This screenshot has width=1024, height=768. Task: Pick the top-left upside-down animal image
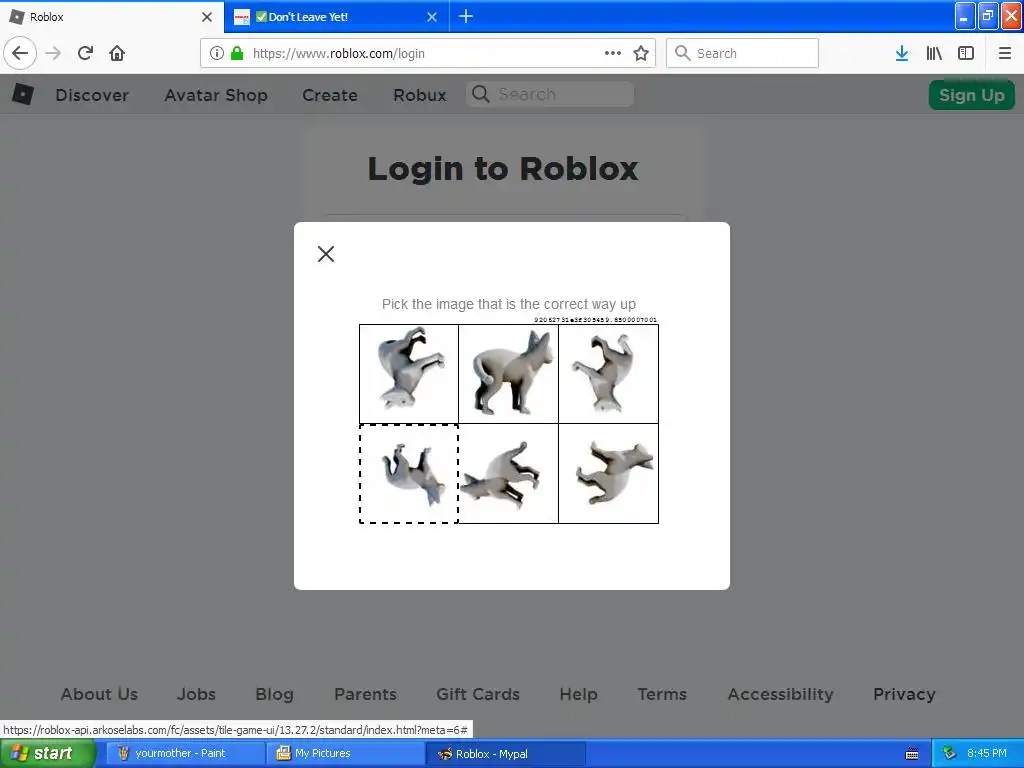[409, 374]
